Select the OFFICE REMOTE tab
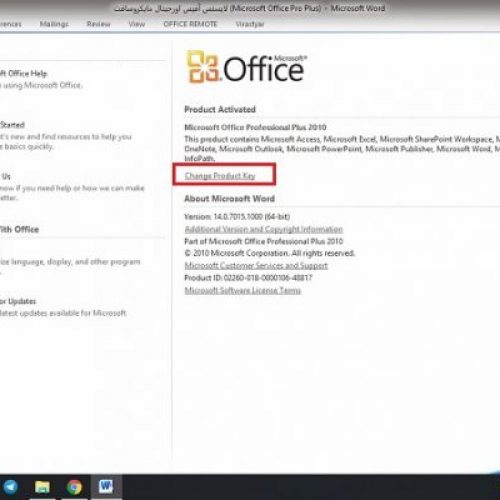This screenshot has width=500, height=500. click(190, 24)
